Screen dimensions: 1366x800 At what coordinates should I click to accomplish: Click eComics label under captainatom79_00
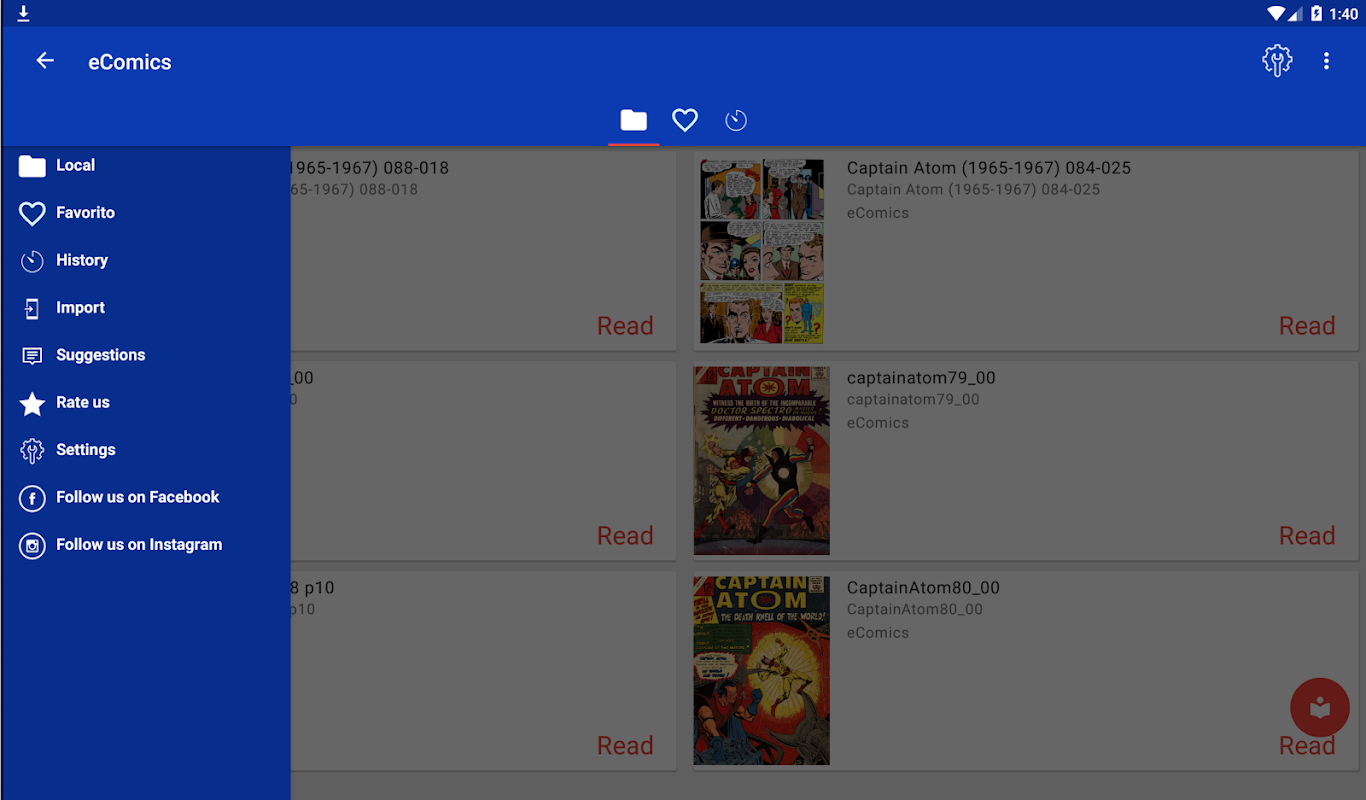tap(878, 423)
